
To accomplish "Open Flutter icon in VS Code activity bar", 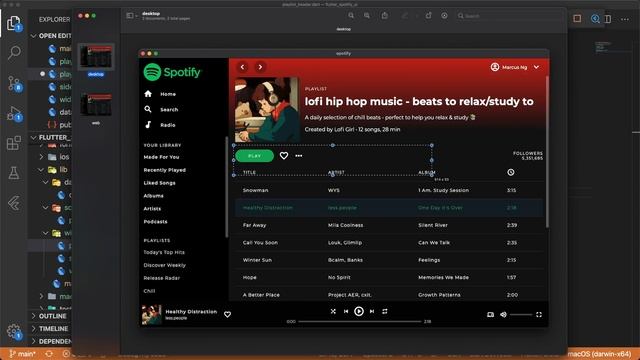I will point(14,203).
